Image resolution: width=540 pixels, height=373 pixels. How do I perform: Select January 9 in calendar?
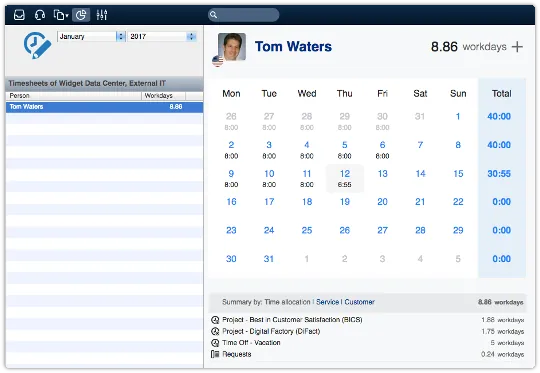pos(231,178)
